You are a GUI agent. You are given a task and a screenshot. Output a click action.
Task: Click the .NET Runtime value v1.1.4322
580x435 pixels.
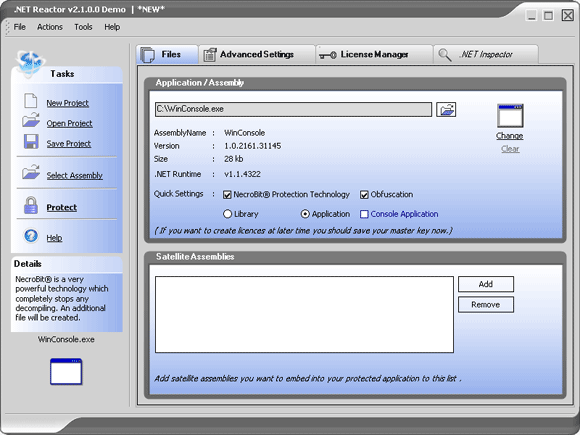[x=242, y=174]
